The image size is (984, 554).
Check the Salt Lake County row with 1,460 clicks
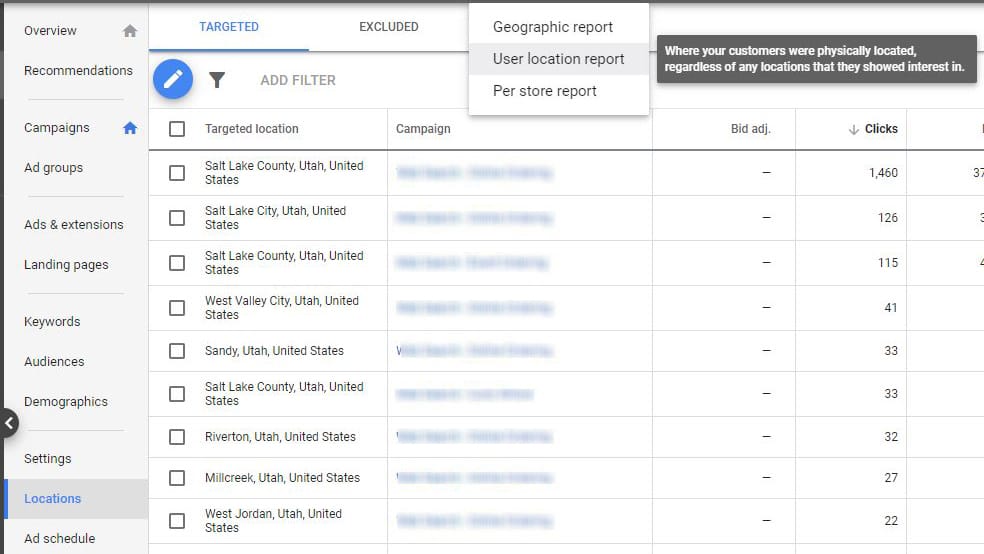[x=177, y=173]
